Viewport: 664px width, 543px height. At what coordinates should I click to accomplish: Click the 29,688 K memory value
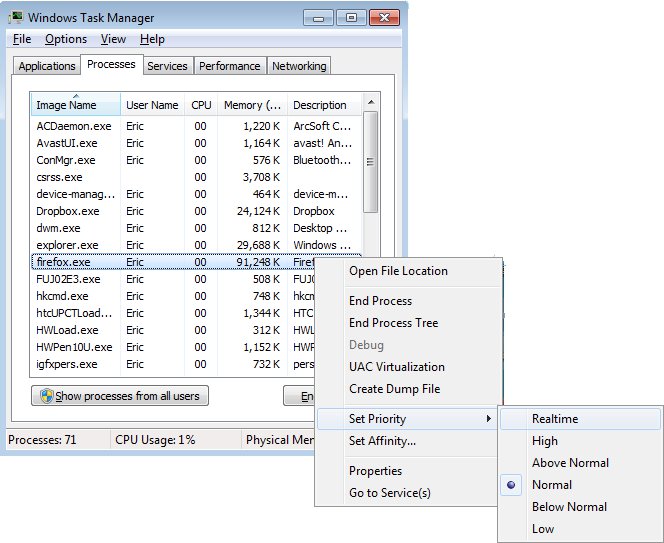258,245
